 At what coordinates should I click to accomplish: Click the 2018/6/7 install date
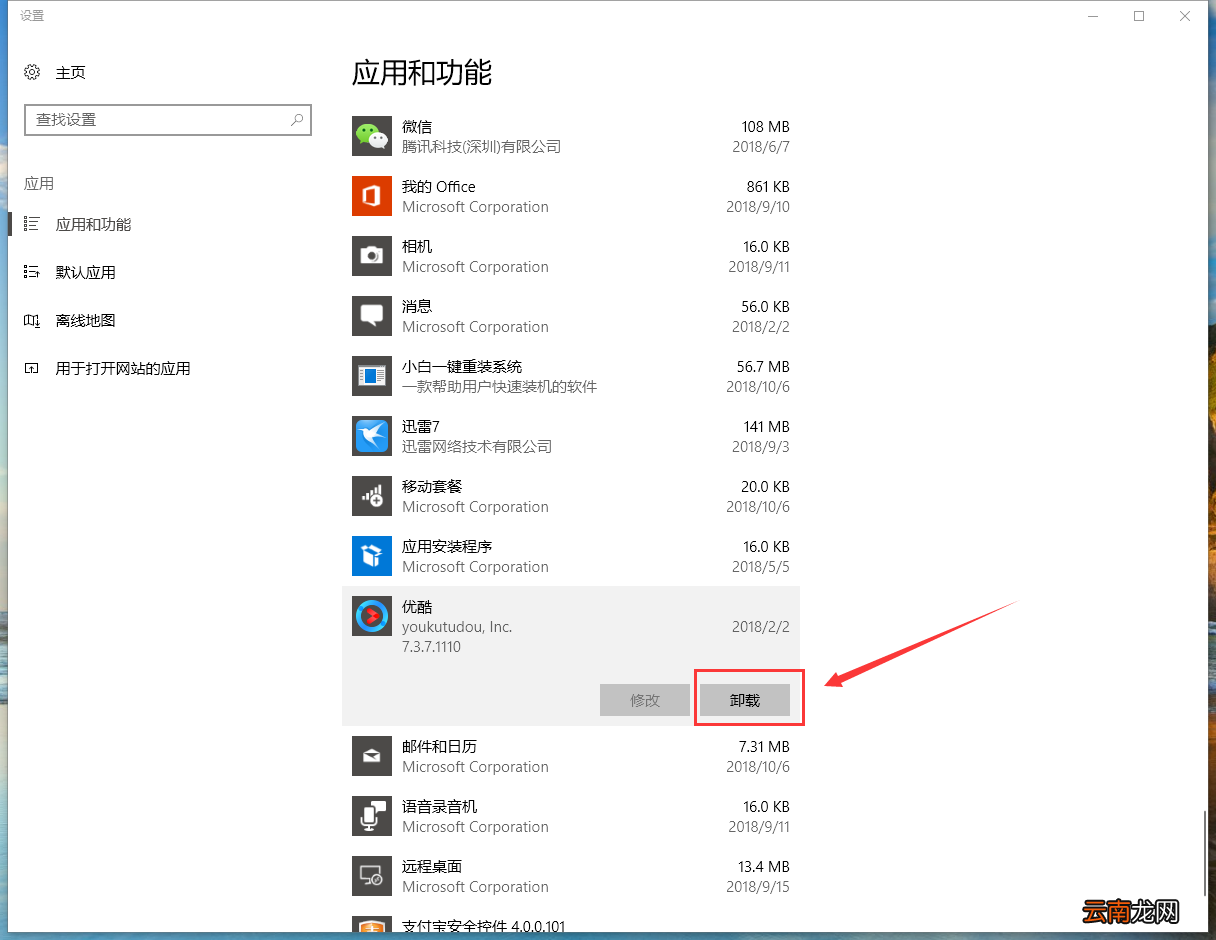pyautogui.click(x=761, y=147)
